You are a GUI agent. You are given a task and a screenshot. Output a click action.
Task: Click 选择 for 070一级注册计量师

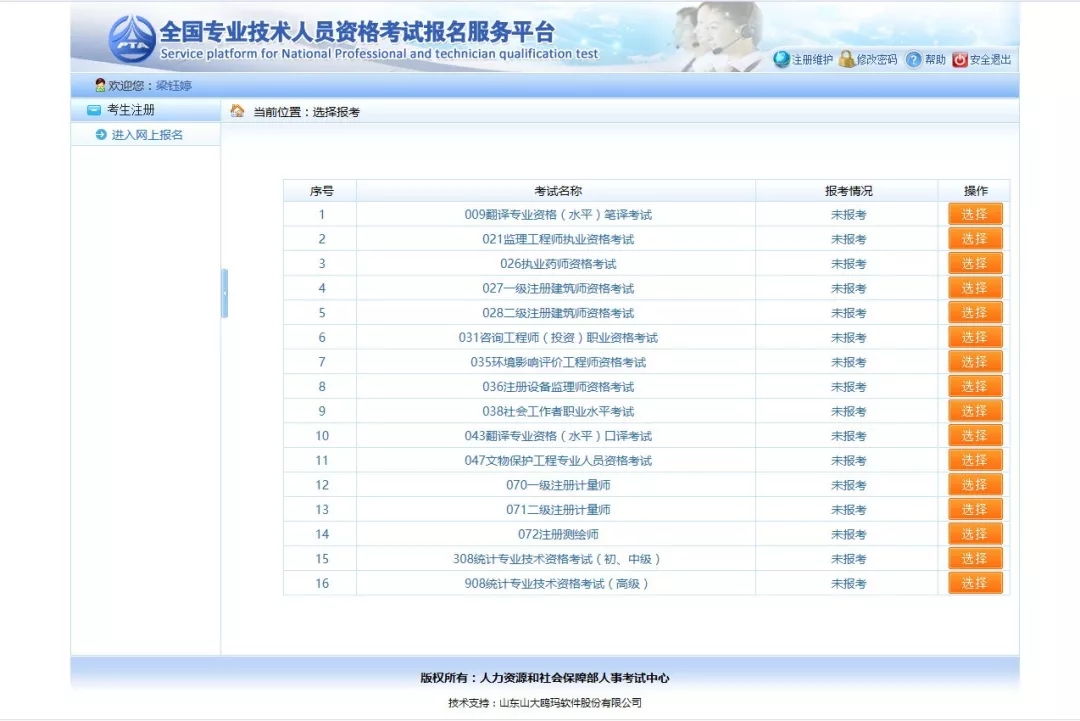(974, 485)
